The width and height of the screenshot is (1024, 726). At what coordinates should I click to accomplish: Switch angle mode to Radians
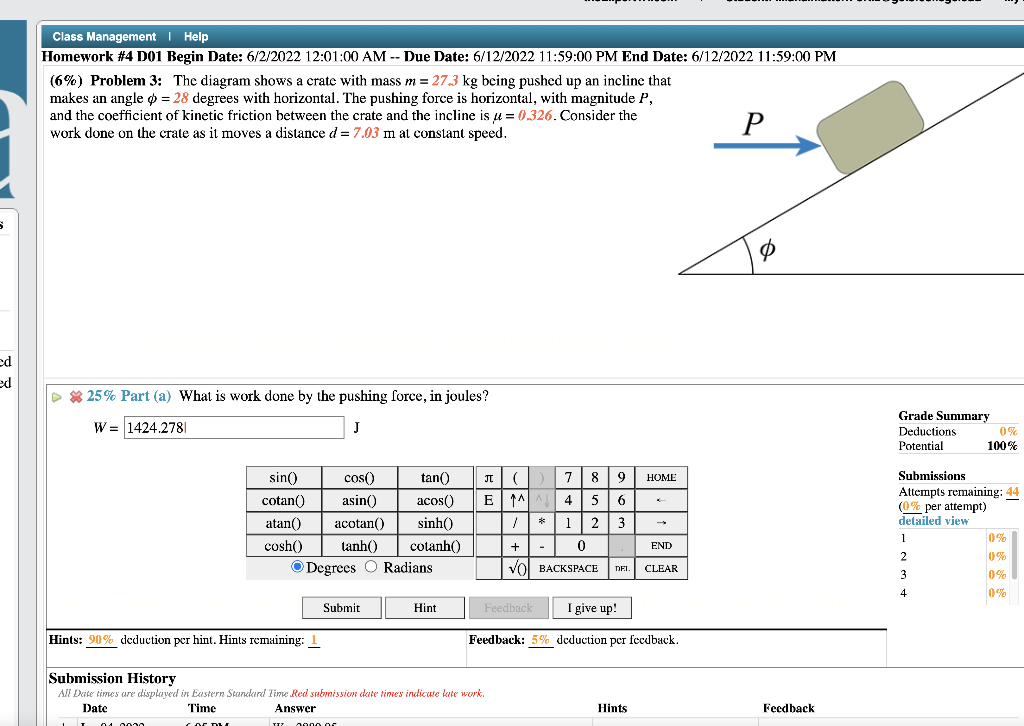click(371, 566)
